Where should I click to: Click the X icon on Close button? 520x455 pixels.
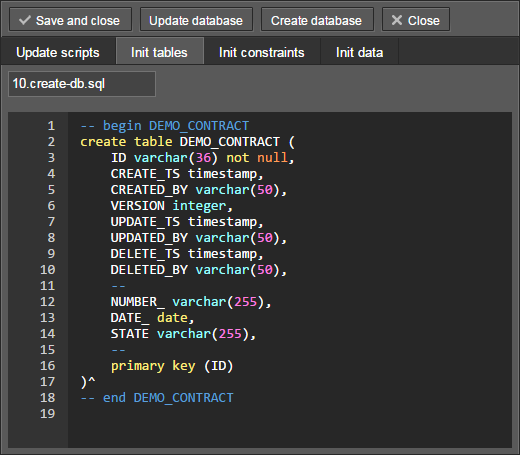[x=397, y=20]
